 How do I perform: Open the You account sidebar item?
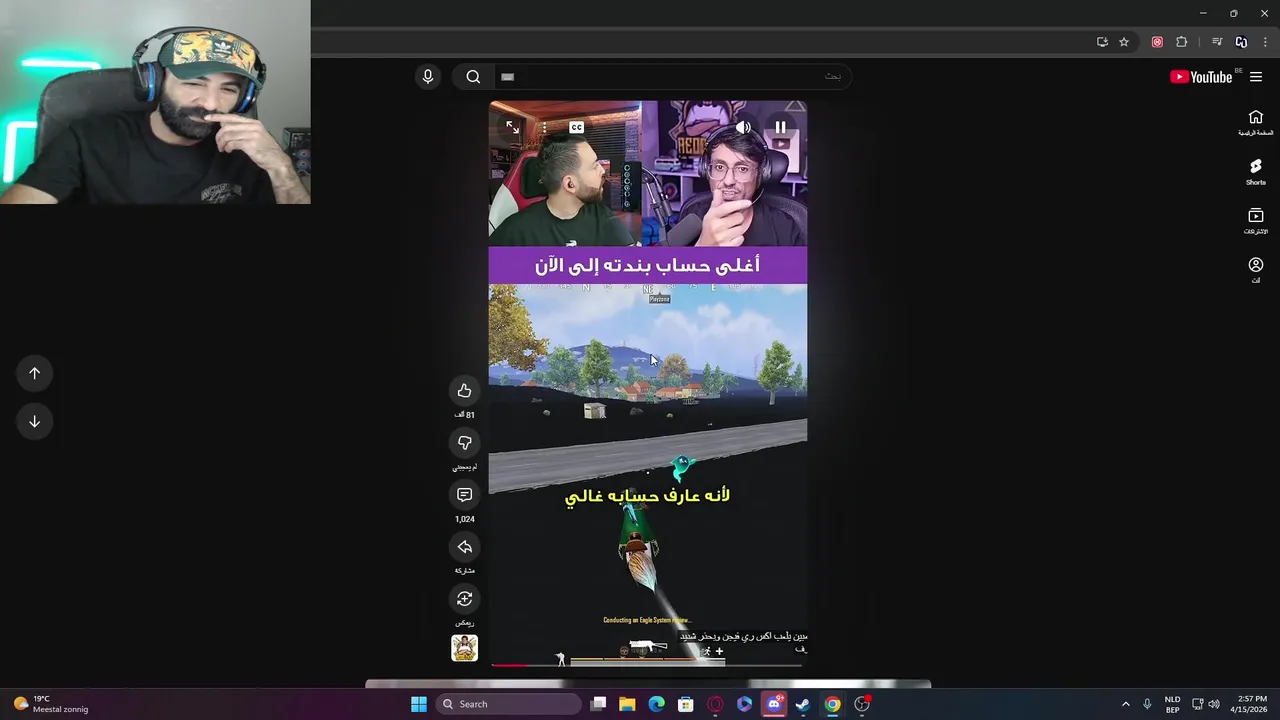(x=1256, y=270)
